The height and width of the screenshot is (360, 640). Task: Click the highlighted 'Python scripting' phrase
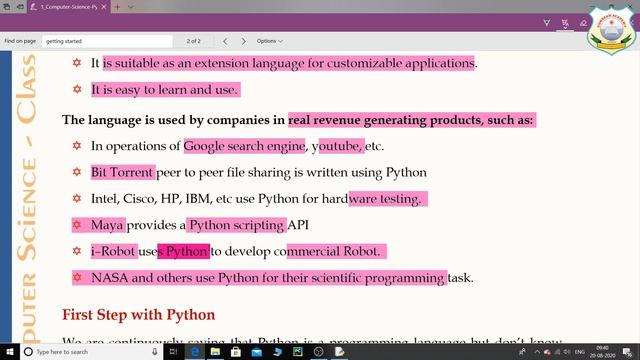[x=237, y=225]
